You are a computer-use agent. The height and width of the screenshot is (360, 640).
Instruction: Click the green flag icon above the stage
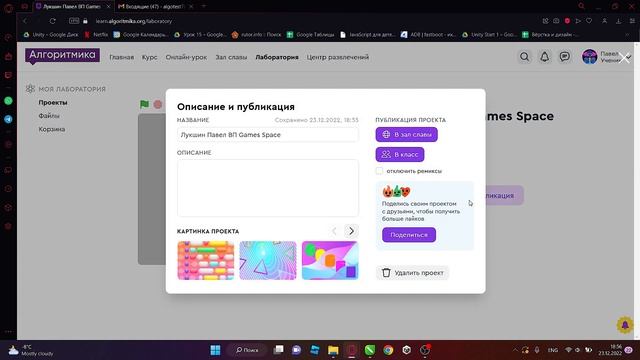(x=144, y=104)
